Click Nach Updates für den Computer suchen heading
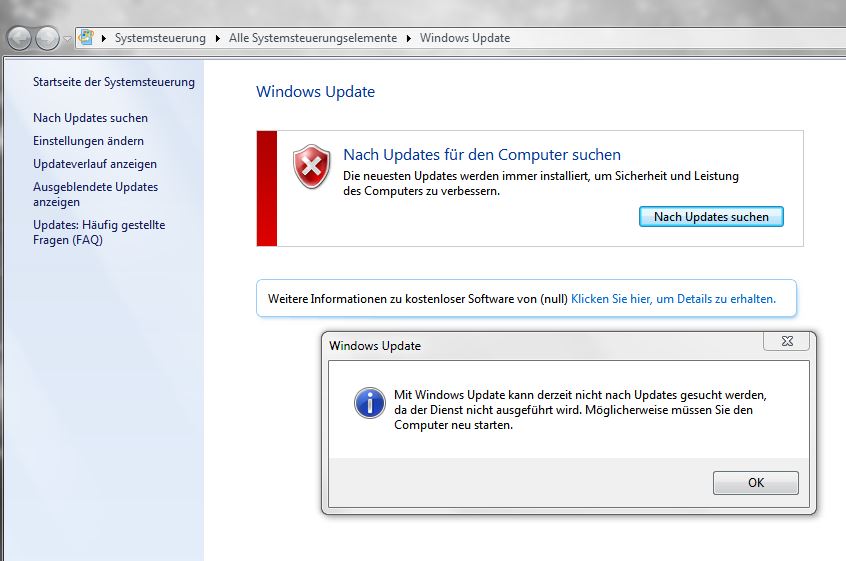The height and width of the screenshot is (561, 846). pyautogui.click(x=482, y=155)
